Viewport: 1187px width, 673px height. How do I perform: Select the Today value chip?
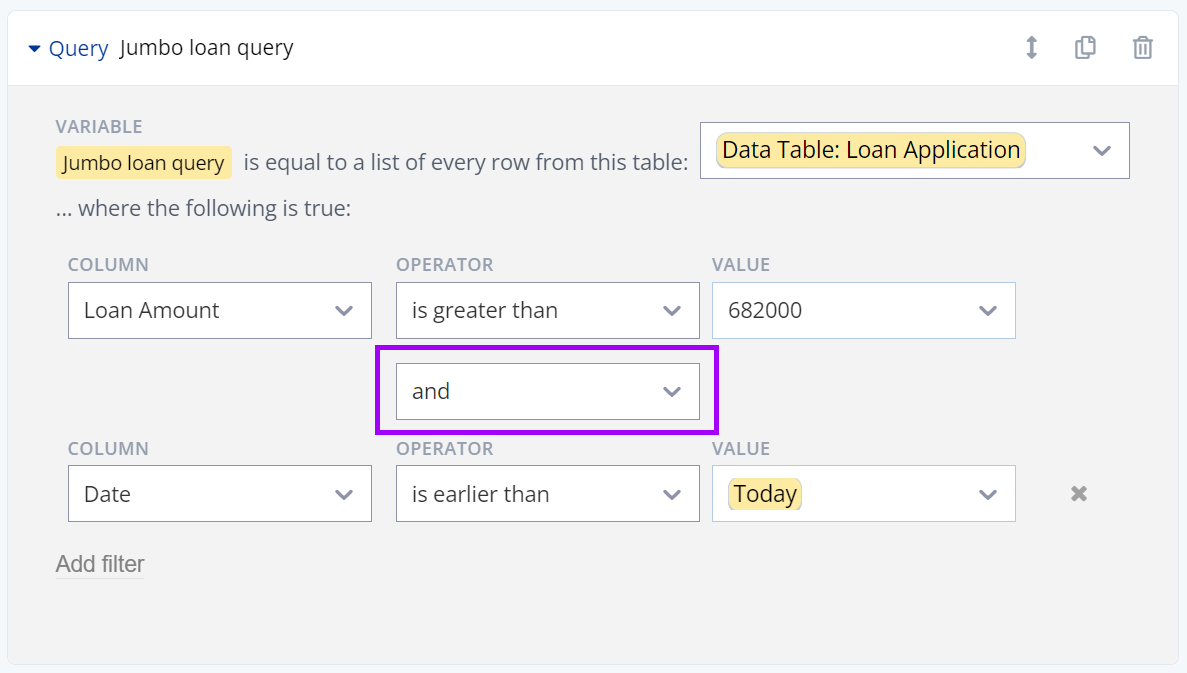click(766, 493)
